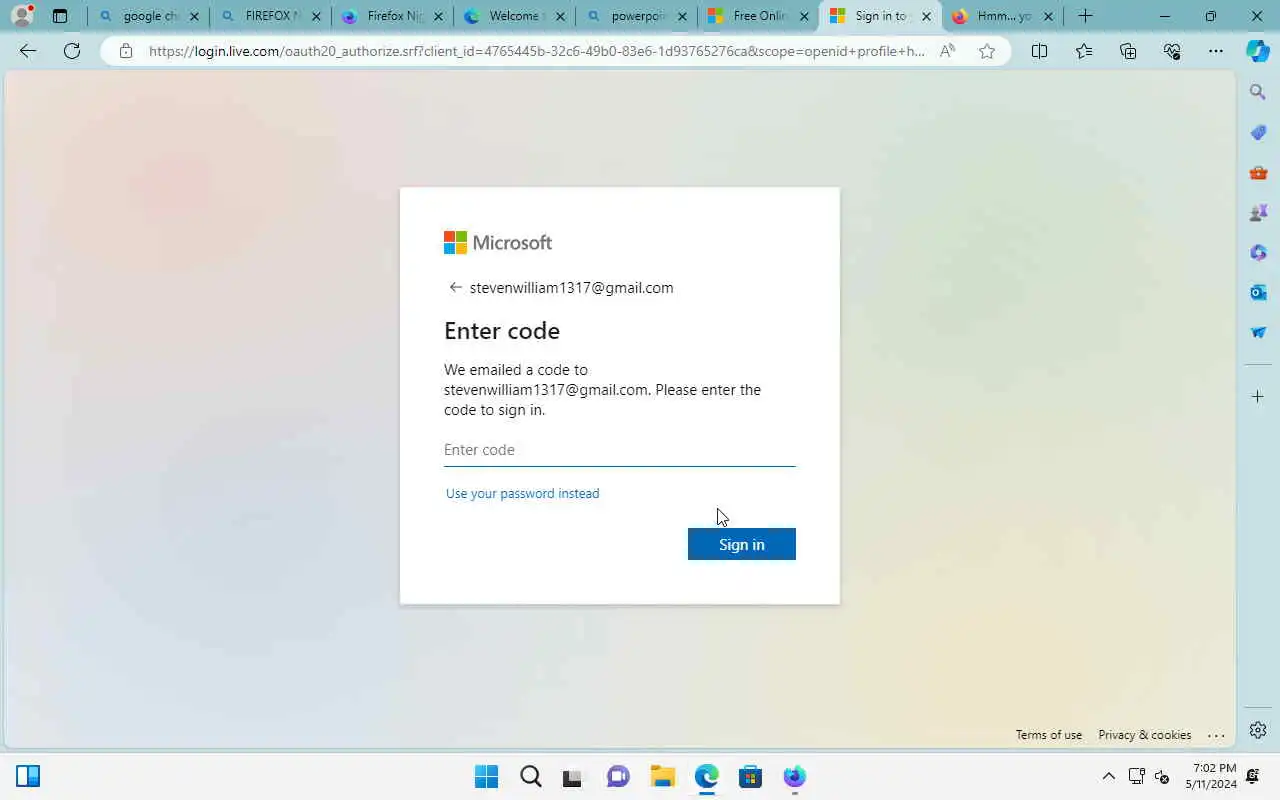Switch to the 'Firefox Nig' tab
This screenshot has height=800, width=1280.
[x=394, y=16]
